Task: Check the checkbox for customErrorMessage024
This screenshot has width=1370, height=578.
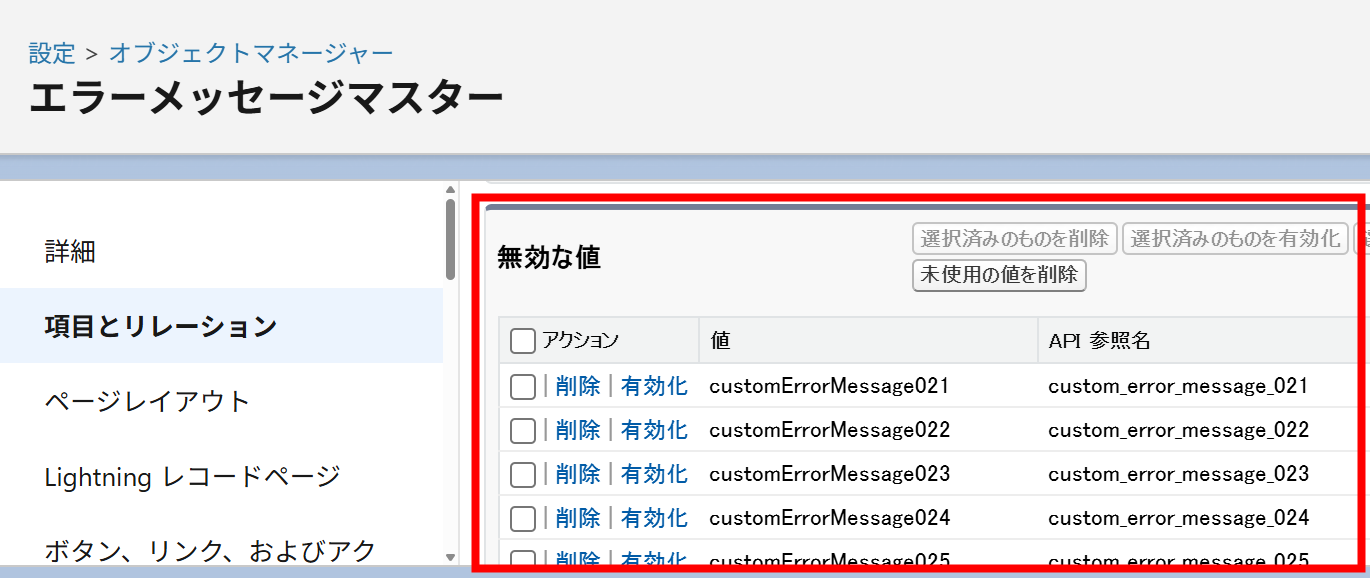Action: coord(521,517)
